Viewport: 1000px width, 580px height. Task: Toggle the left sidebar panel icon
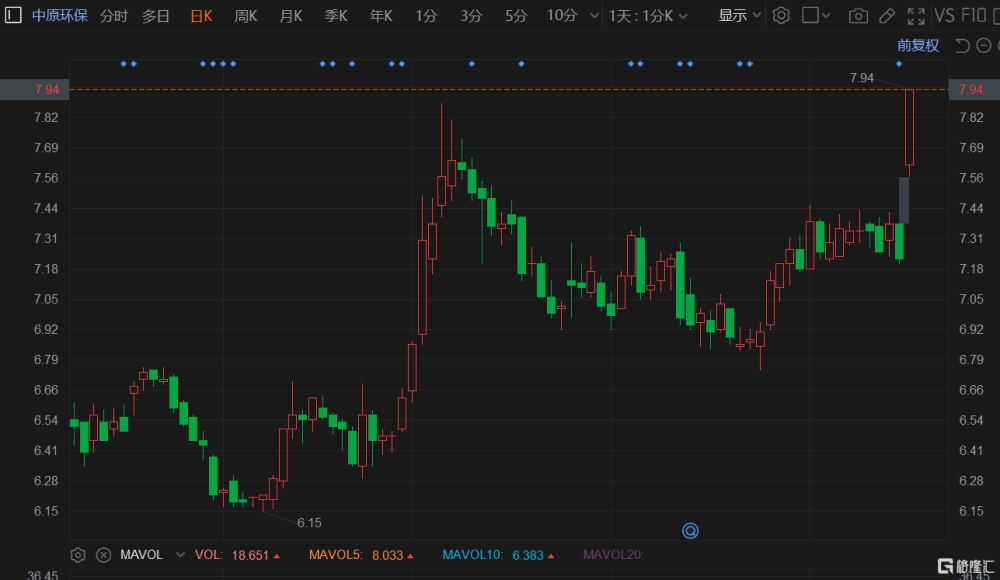(x=13, y=15)
